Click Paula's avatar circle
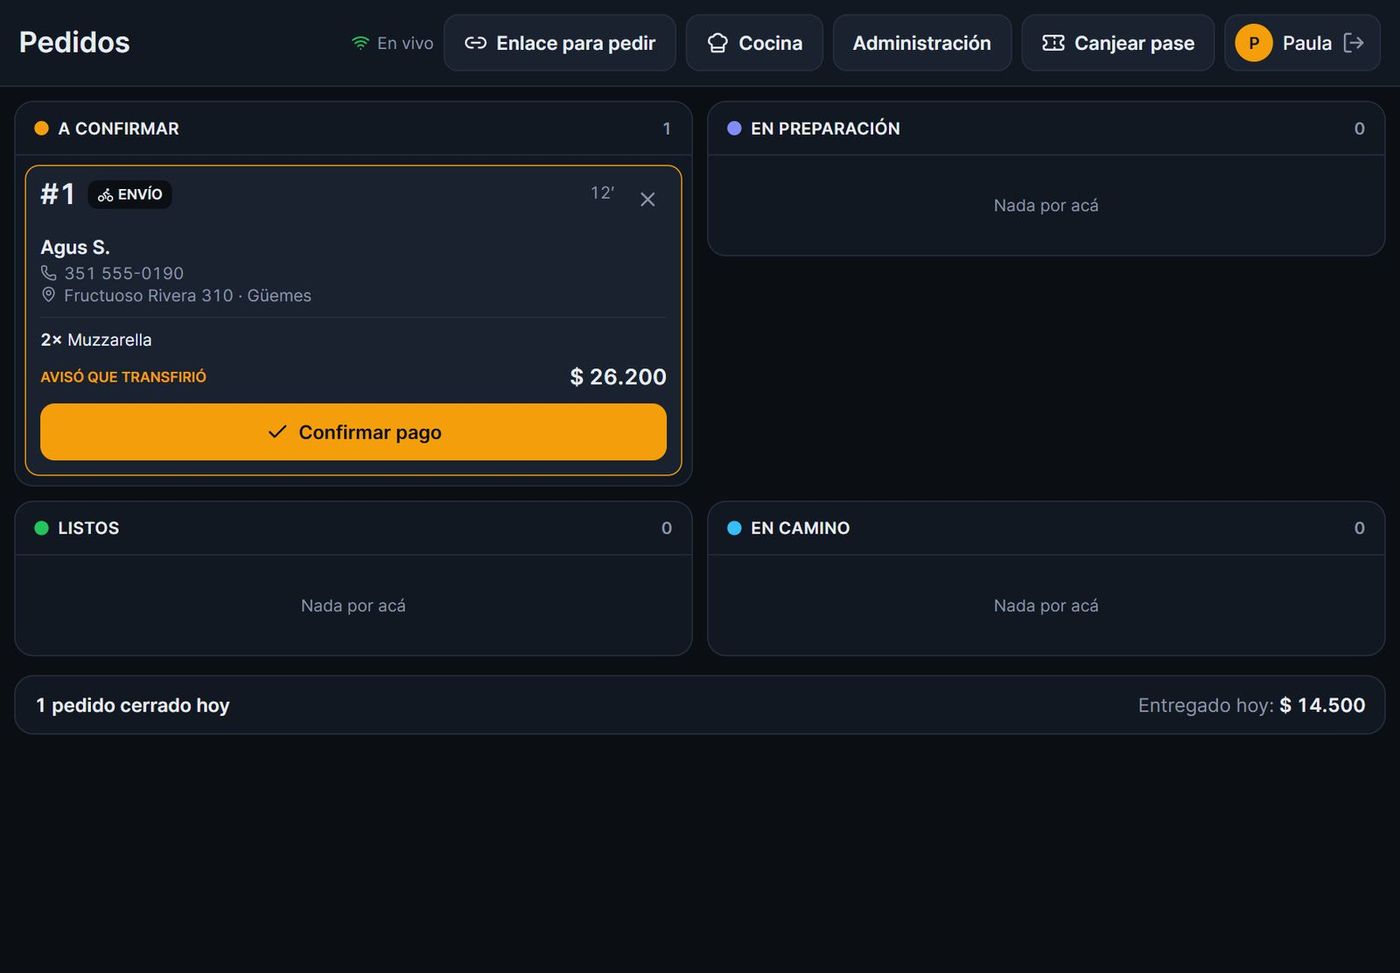Viewport: 1400px width, 973px height. [1253, 43]
